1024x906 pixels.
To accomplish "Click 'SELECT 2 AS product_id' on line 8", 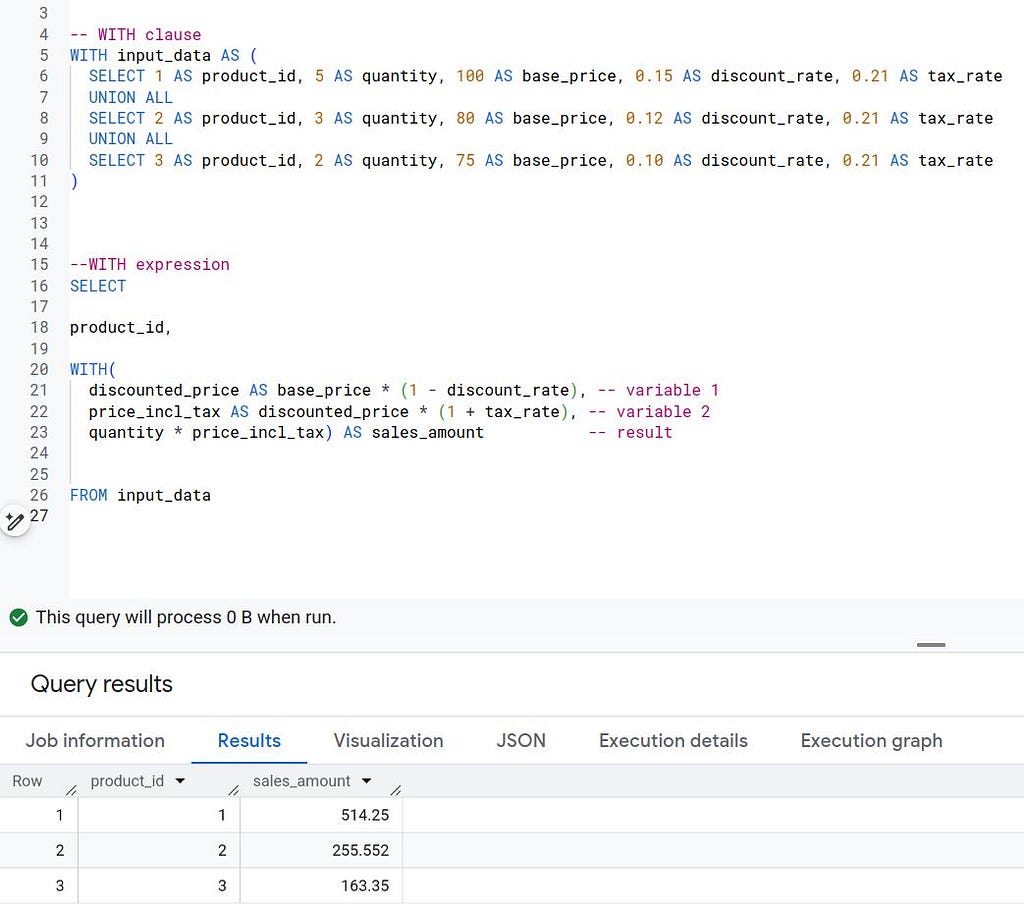I will pyautogui.click(x=193, y=118).
